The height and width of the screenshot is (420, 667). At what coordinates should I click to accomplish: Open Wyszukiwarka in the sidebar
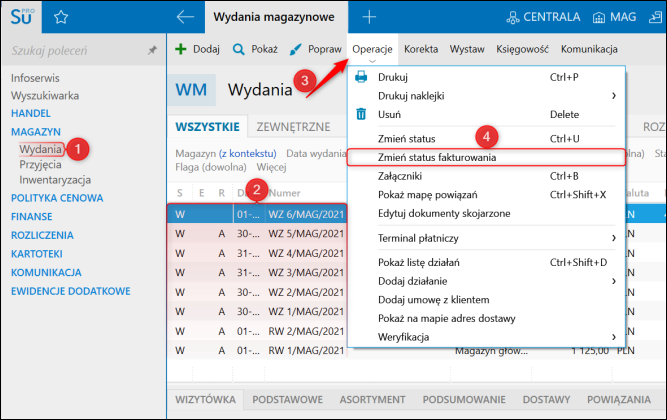click(45, 96)
